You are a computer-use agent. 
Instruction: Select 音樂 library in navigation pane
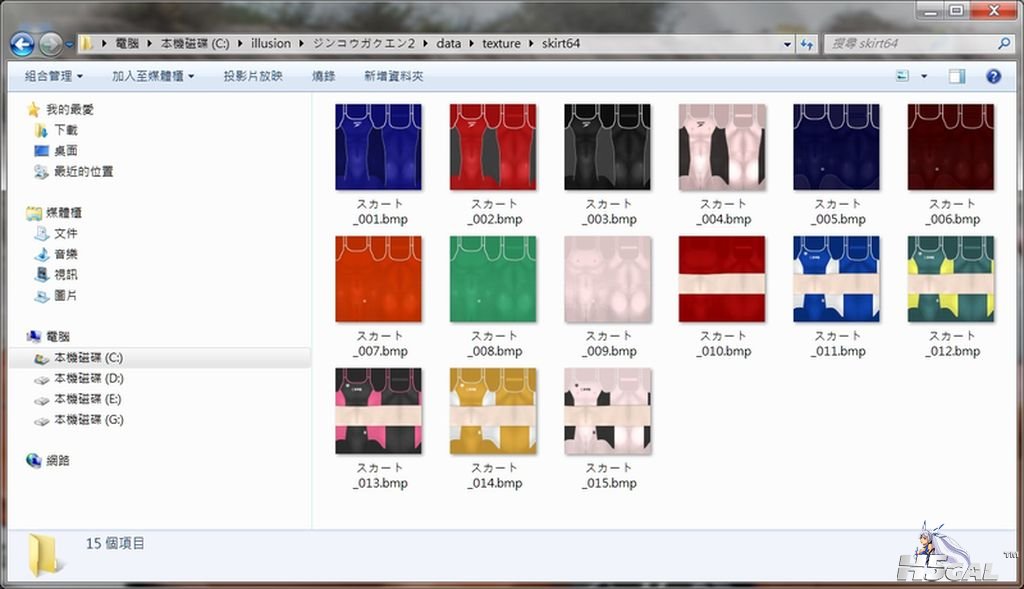click(x=65, y=254)
